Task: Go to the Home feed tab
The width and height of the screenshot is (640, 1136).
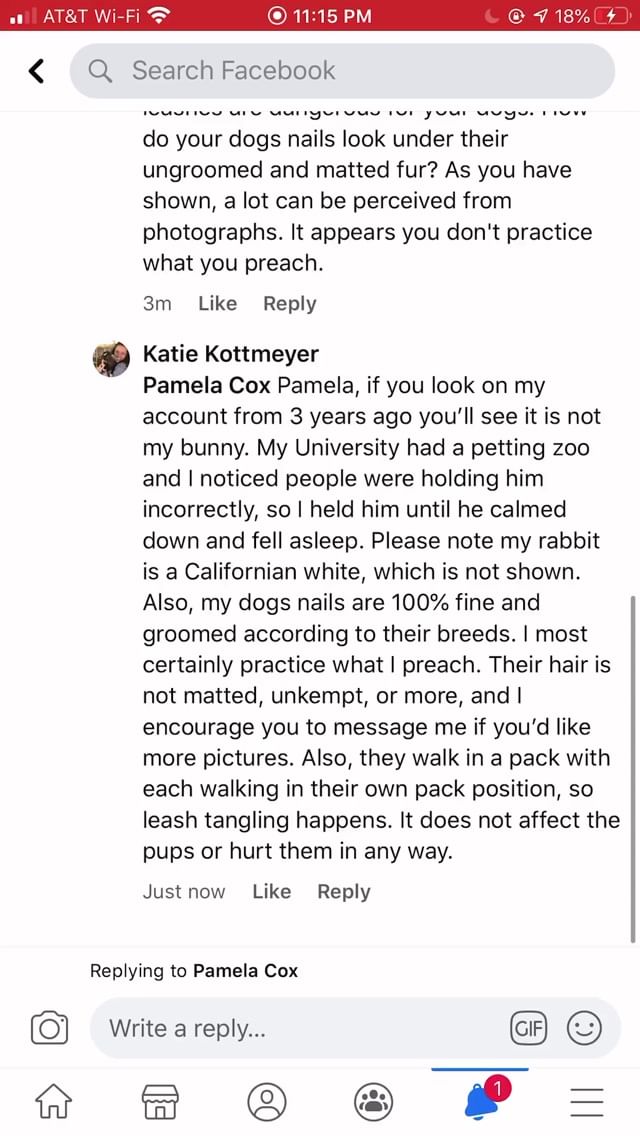Action: (53, 1102)
